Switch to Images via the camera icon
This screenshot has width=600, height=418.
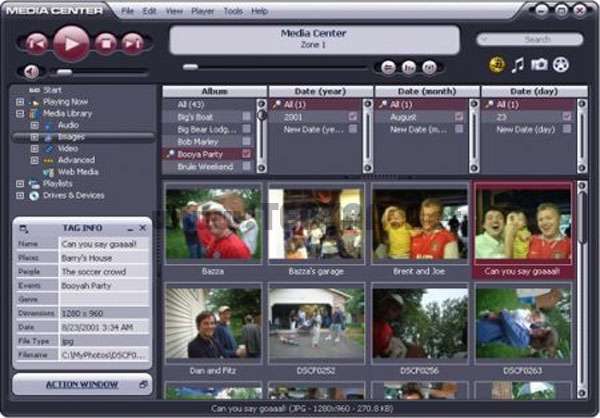pos(539,64)
